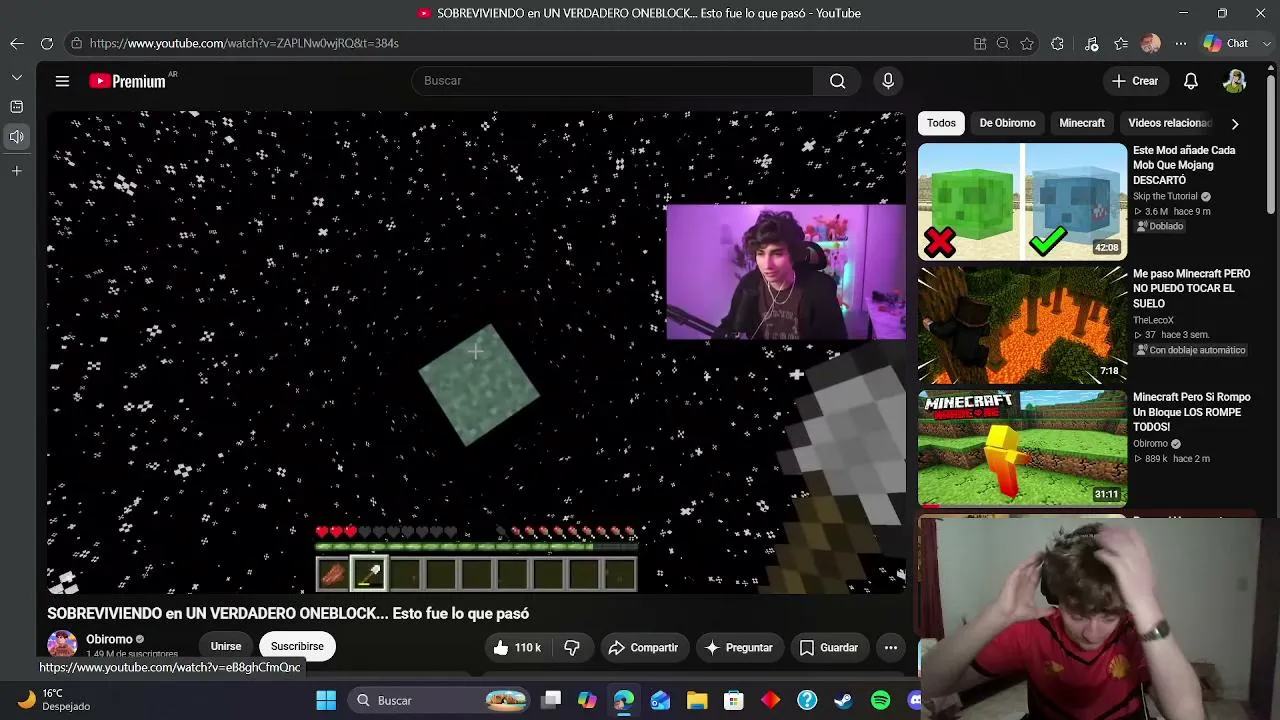Image resolution: width=1280 pixels, height=720 pixels.
Task: Open the Obiromo channel avatar
Action: (62, 644)
